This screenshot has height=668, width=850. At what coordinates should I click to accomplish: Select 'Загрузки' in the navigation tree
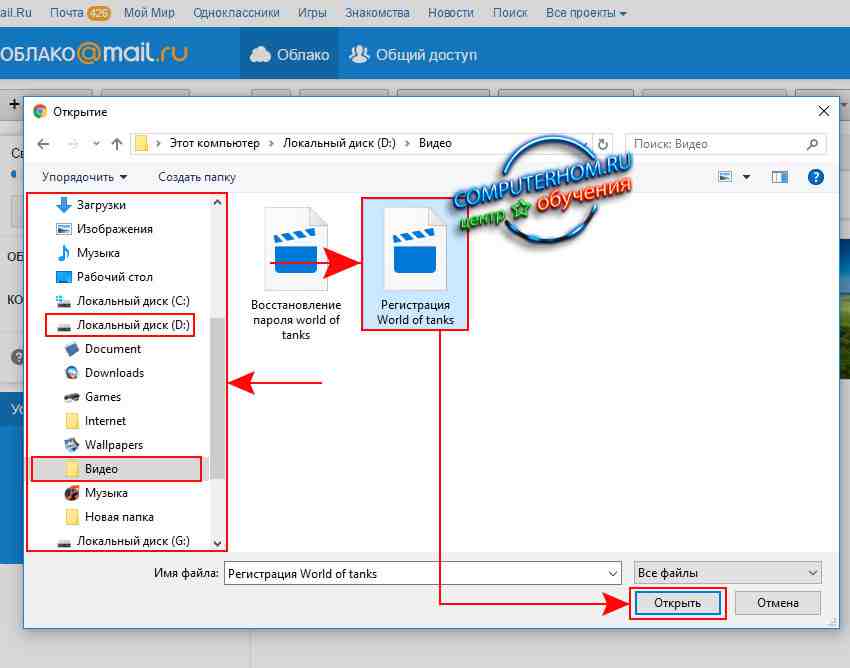point(101,205)
